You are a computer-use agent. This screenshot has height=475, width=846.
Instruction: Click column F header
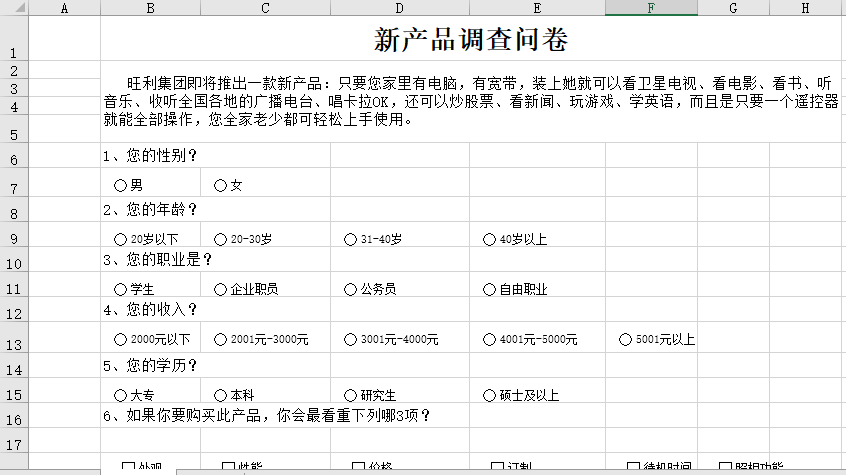650,9
